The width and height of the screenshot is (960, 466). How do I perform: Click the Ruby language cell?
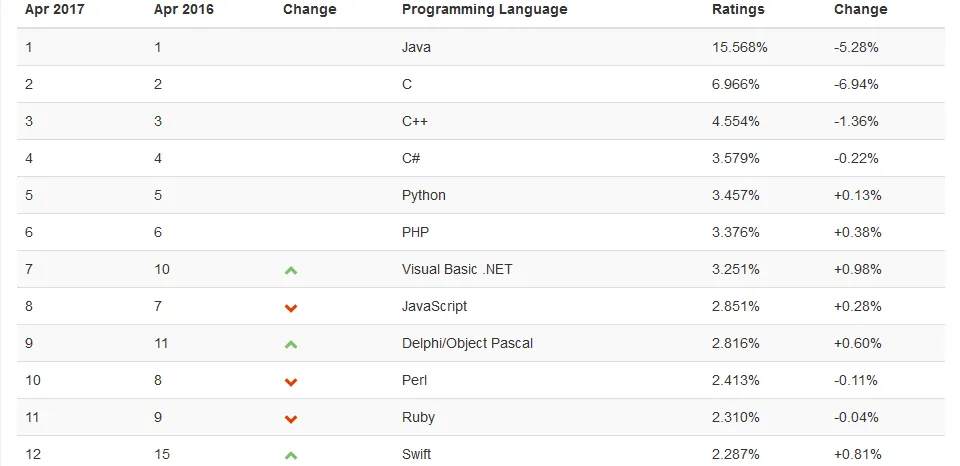[418, 417]
